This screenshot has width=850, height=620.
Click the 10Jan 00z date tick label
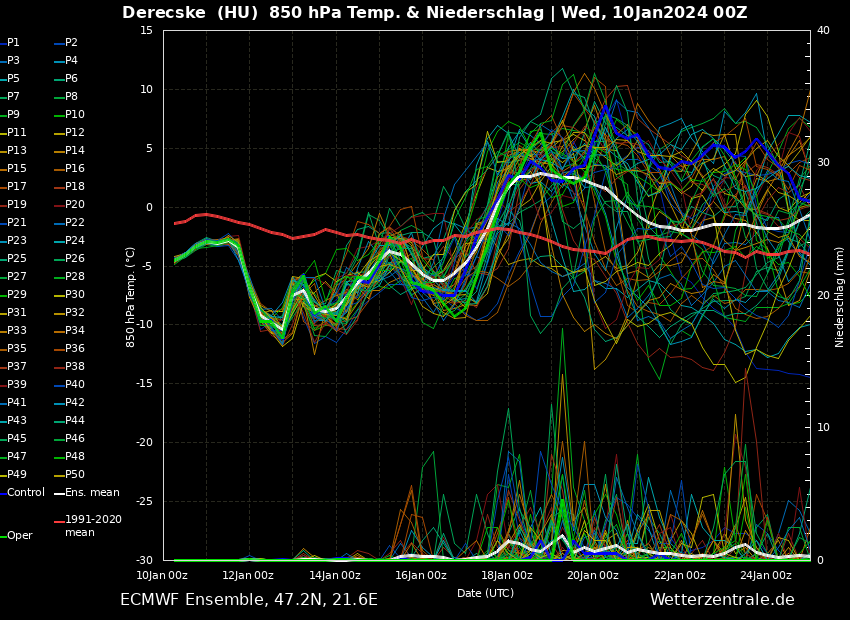(162, 575)
